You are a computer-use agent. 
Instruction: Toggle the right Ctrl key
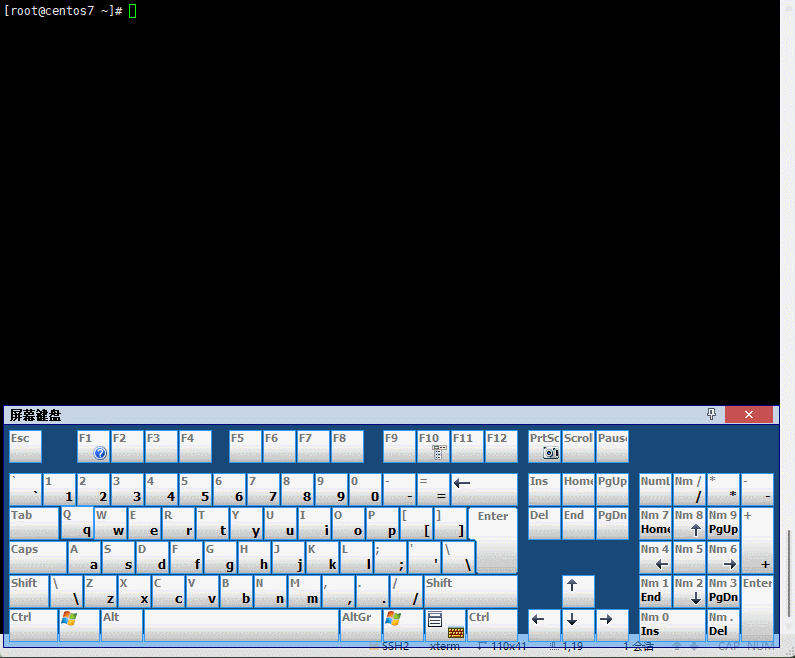pos(492,625)
